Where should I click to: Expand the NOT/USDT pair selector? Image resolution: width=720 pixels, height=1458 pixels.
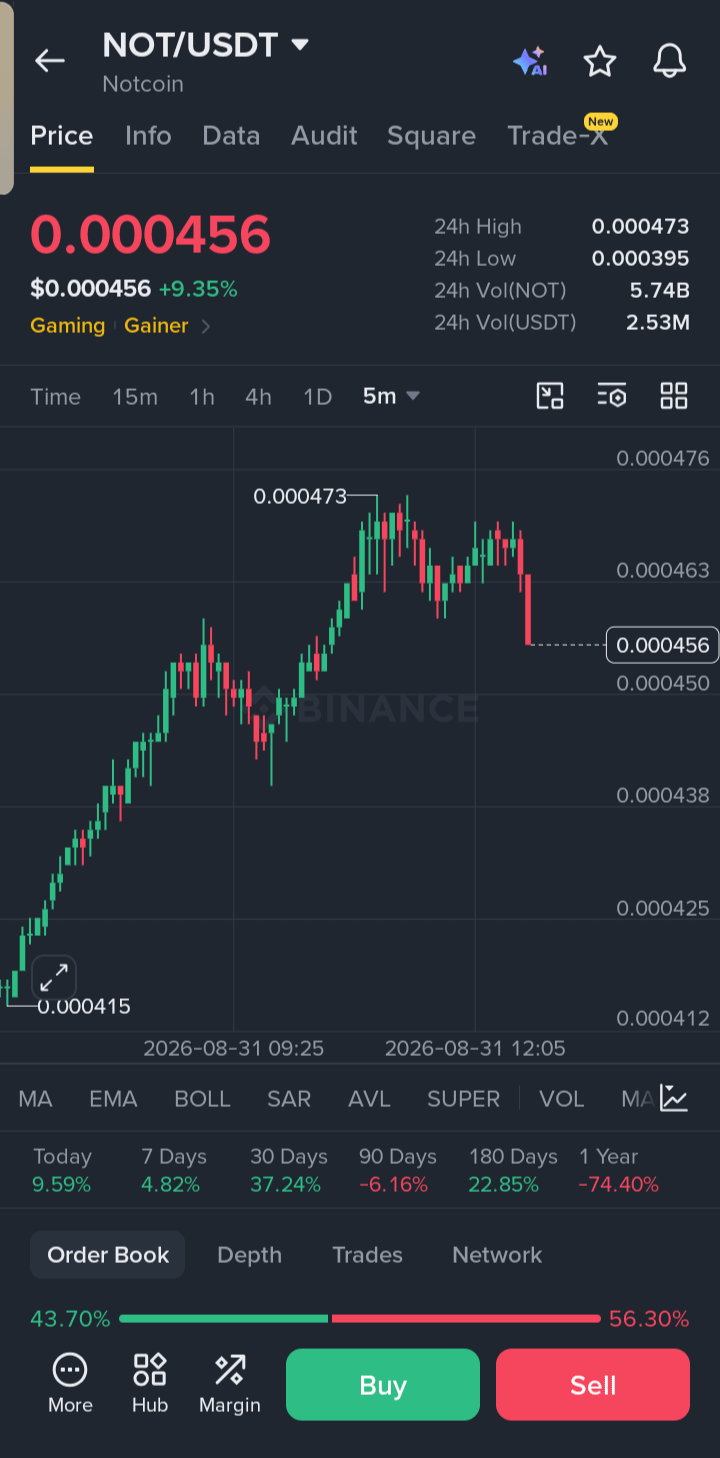[300, 45]
